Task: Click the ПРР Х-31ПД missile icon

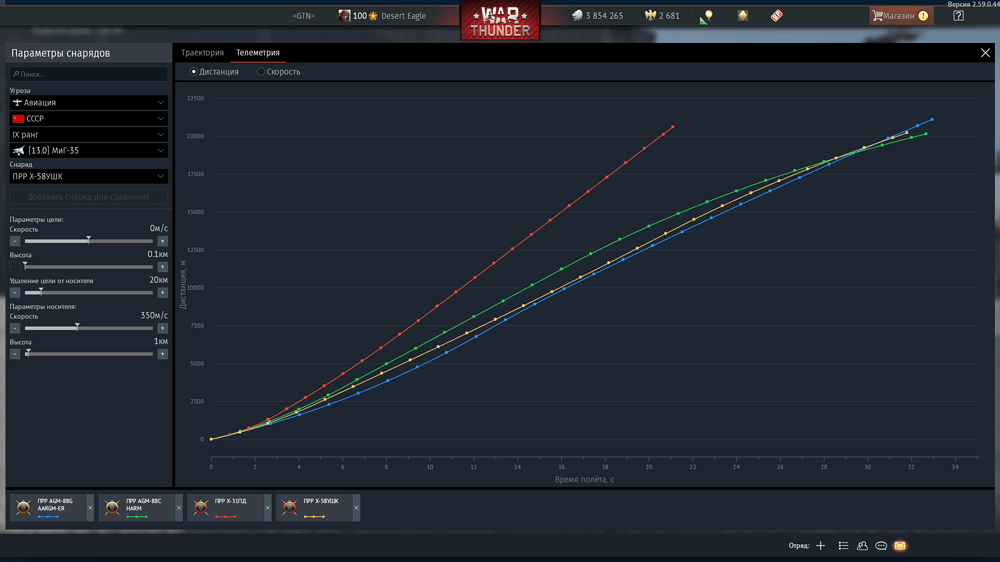Action: point(201,507)
